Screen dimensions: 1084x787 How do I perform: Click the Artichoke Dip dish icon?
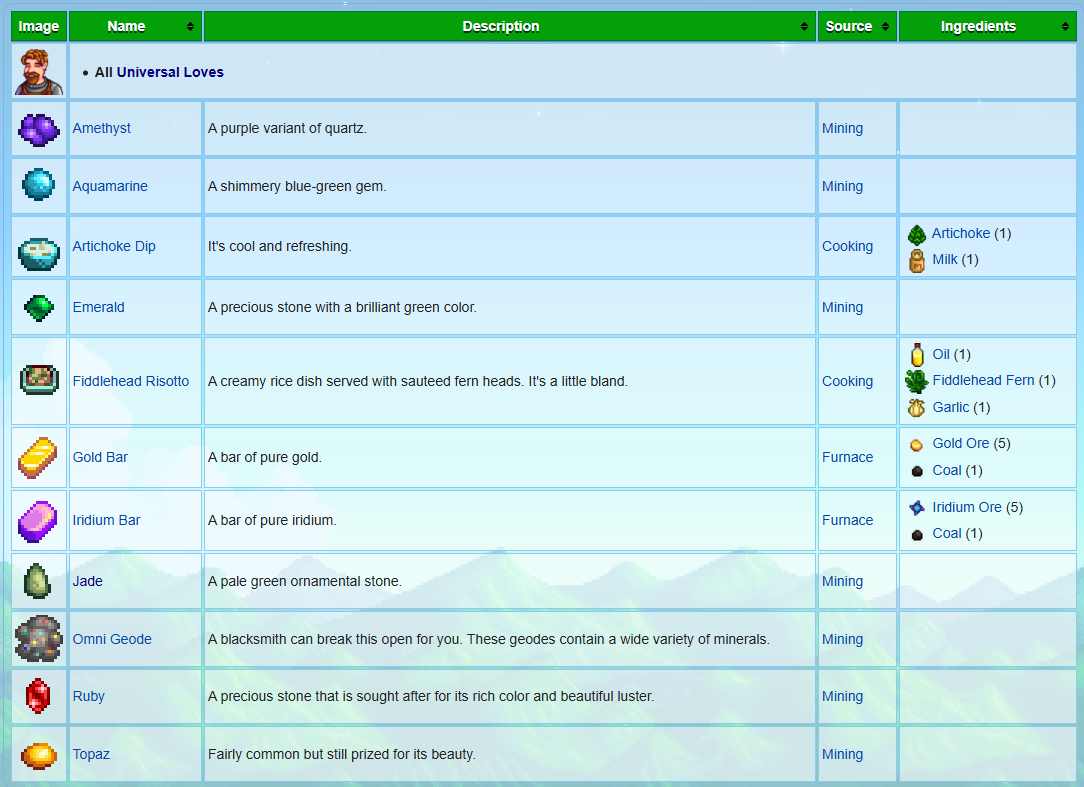coord(39,254)
